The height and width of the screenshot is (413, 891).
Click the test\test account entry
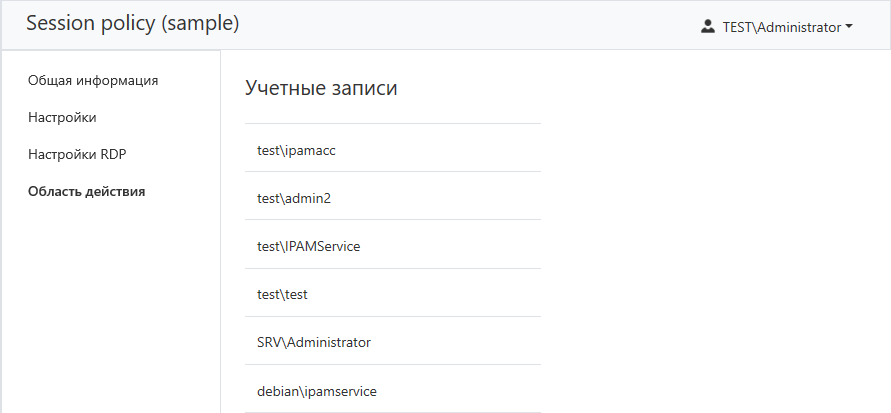(x=281, y=294)
